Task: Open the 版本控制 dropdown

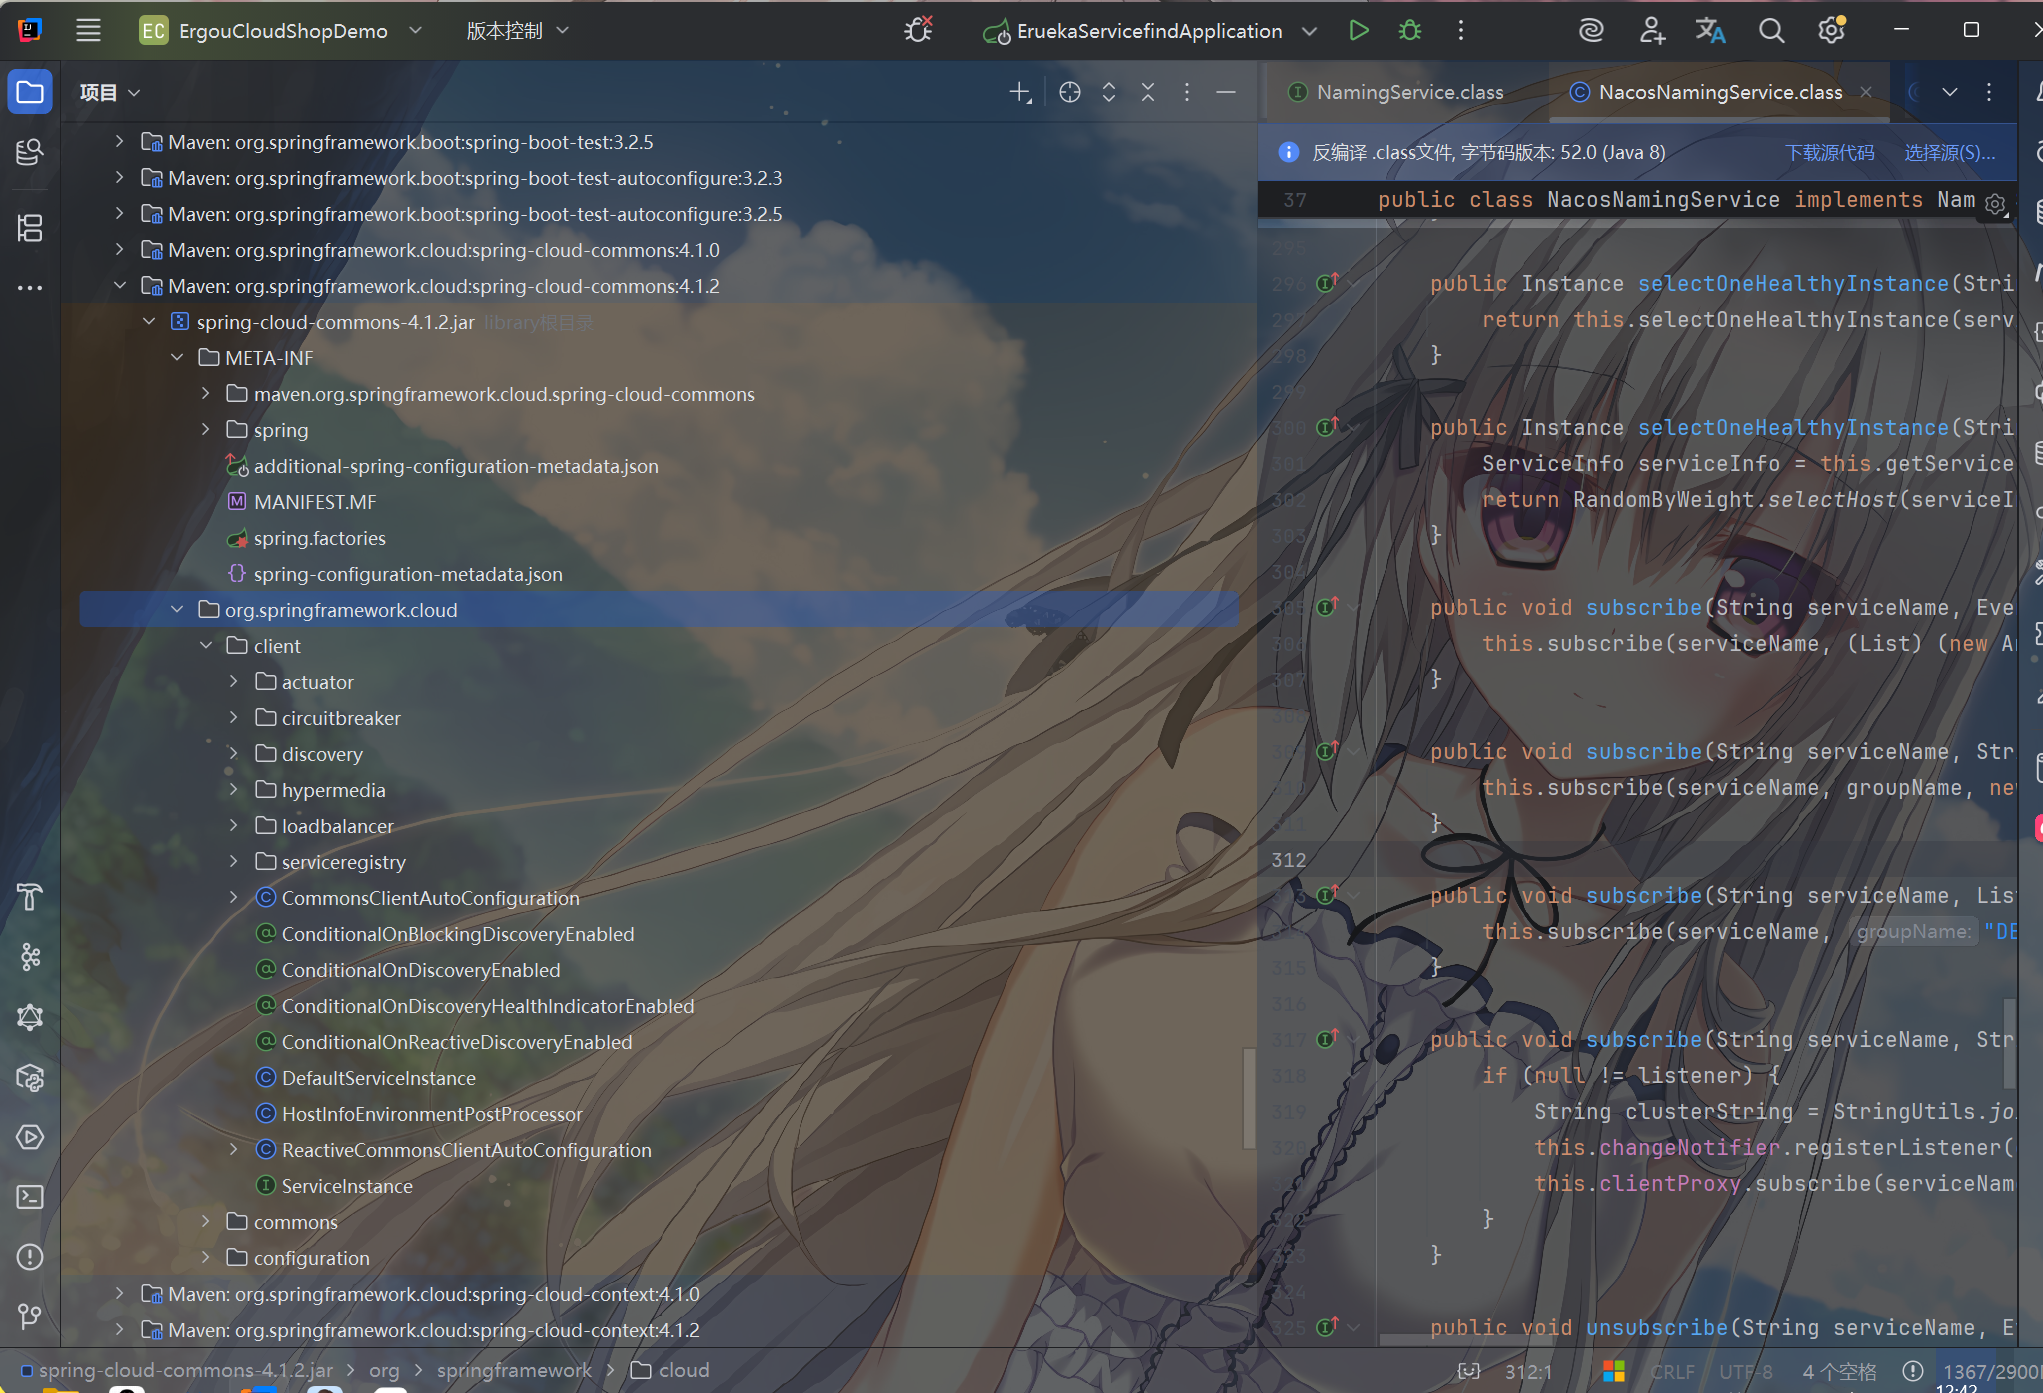Action: point(517,30)
